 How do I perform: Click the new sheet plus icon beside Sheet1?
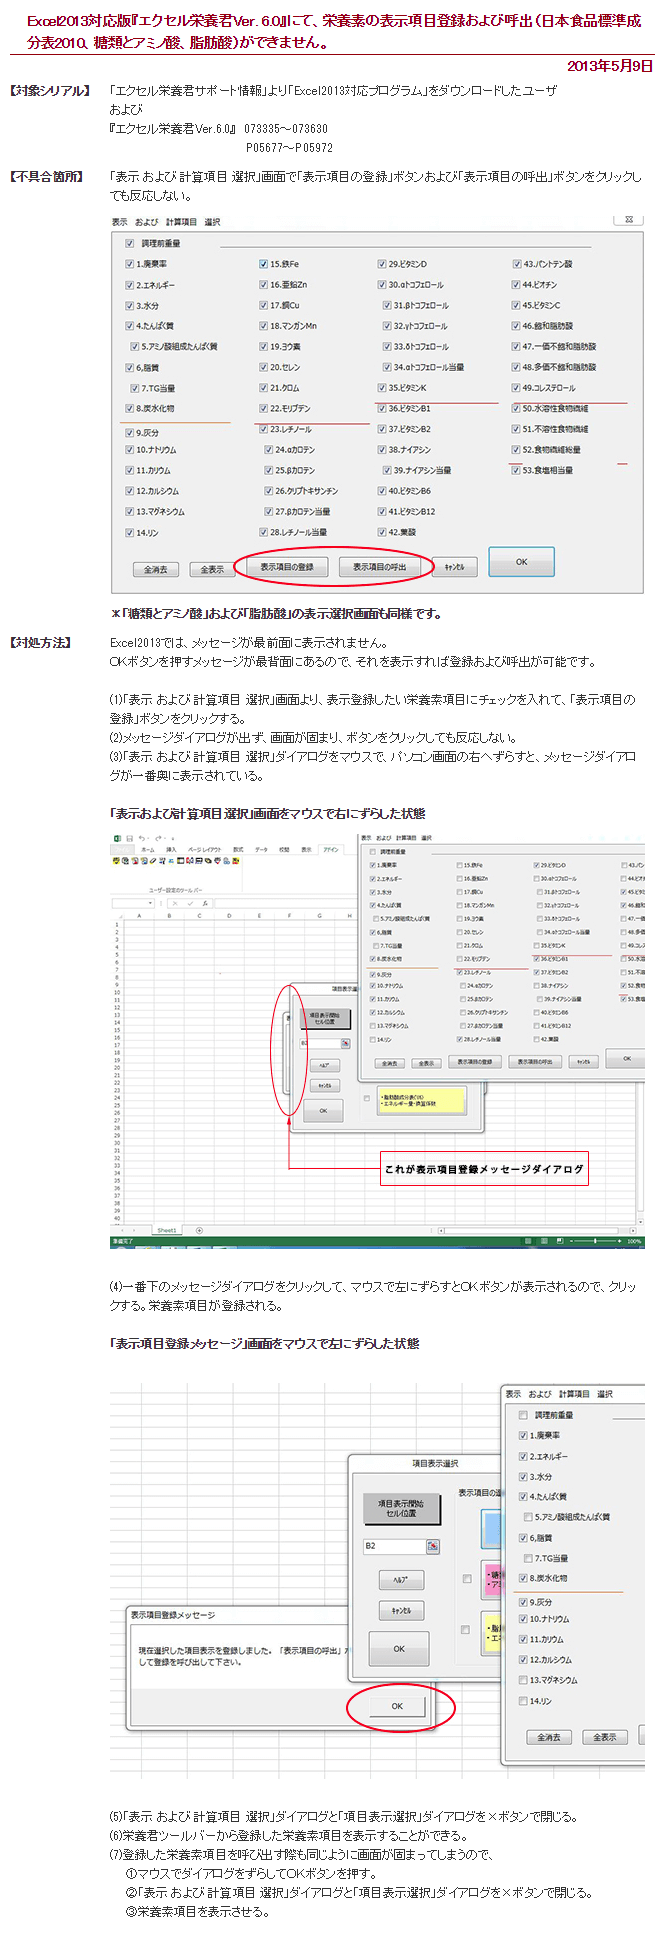[199, 1230]
